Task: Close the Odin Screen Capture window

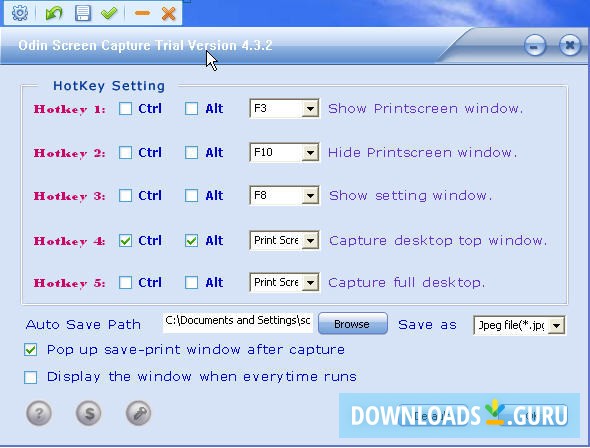Action: point(570,46)
